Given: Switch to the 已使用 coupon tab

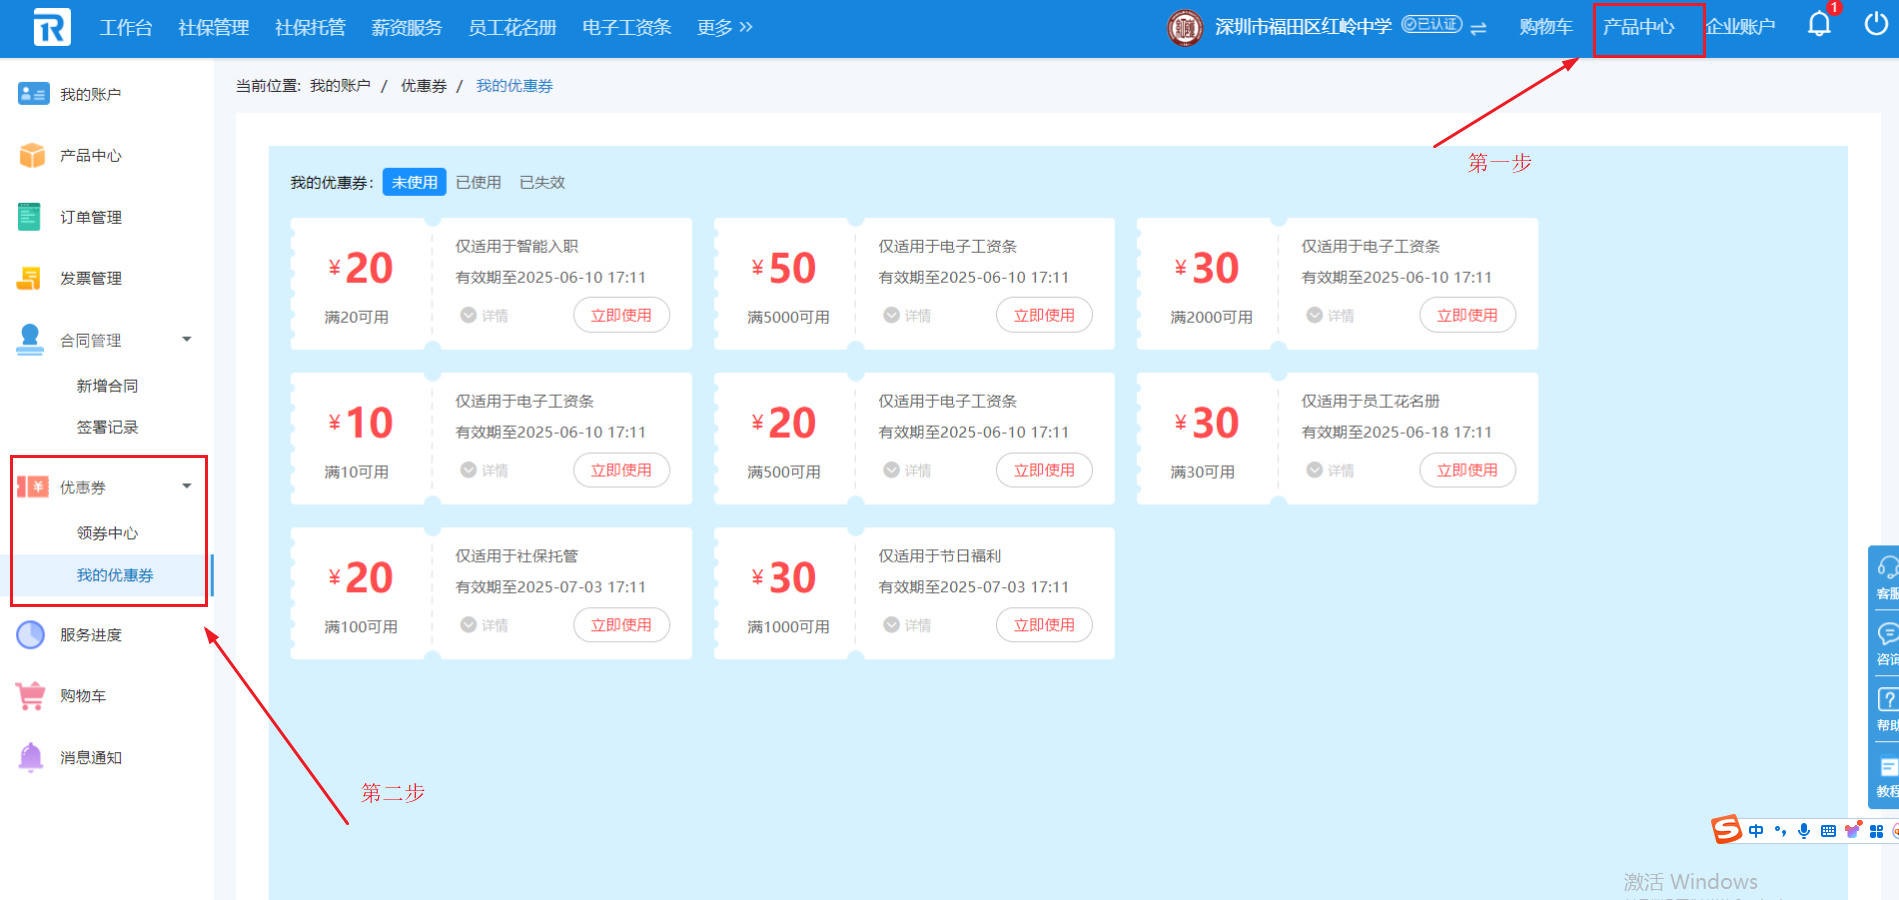Looking at the screenshot, I should [478, 182].
